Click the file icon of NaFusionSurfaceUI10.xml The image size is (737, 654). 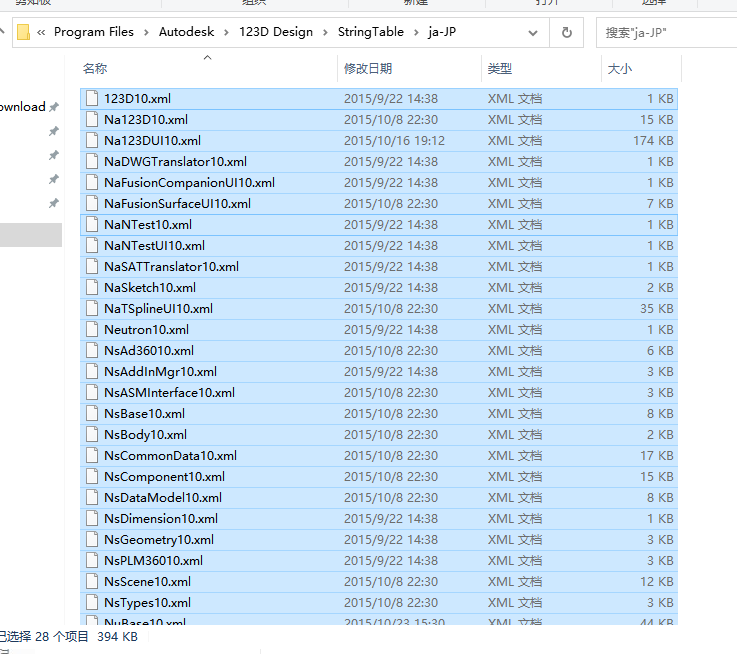point(92,204)
